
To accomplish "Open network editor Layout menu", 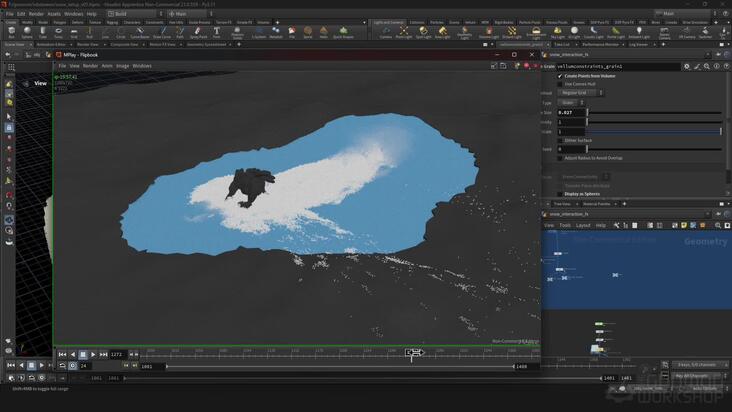I will pos(583,225).
